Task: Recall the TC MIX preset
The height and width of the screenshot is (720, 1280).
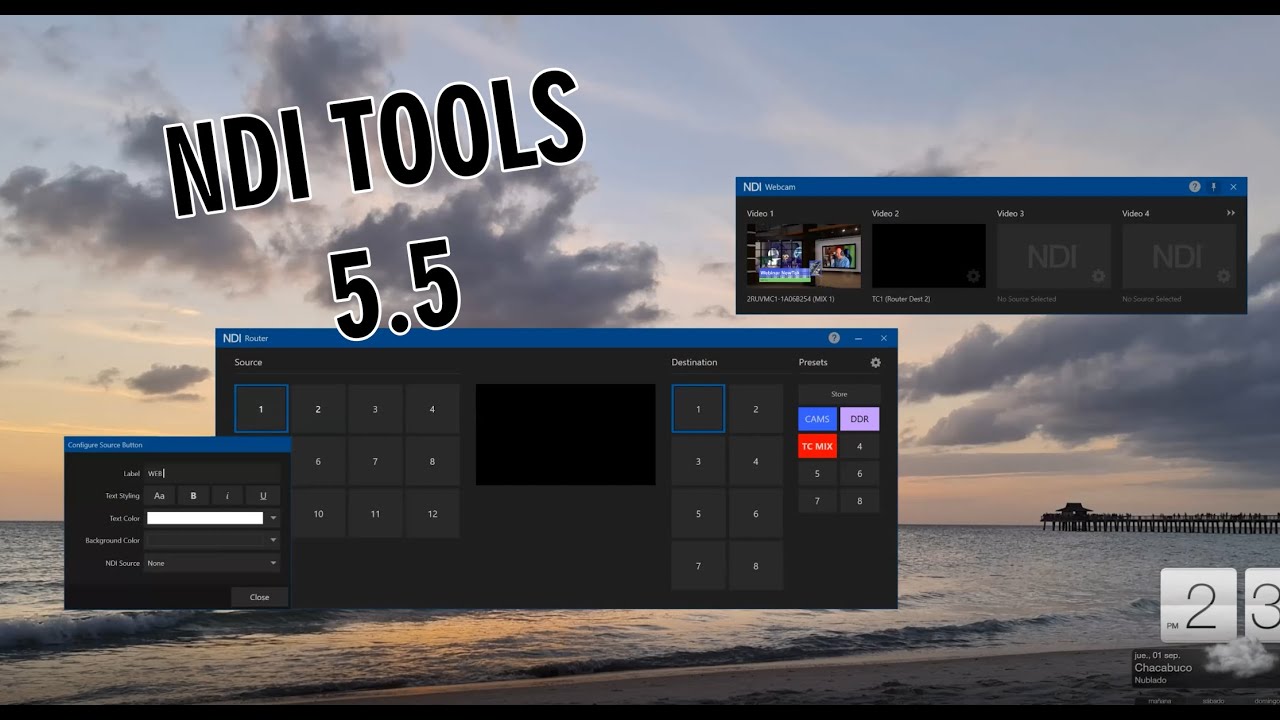Action: click(817, 446)
